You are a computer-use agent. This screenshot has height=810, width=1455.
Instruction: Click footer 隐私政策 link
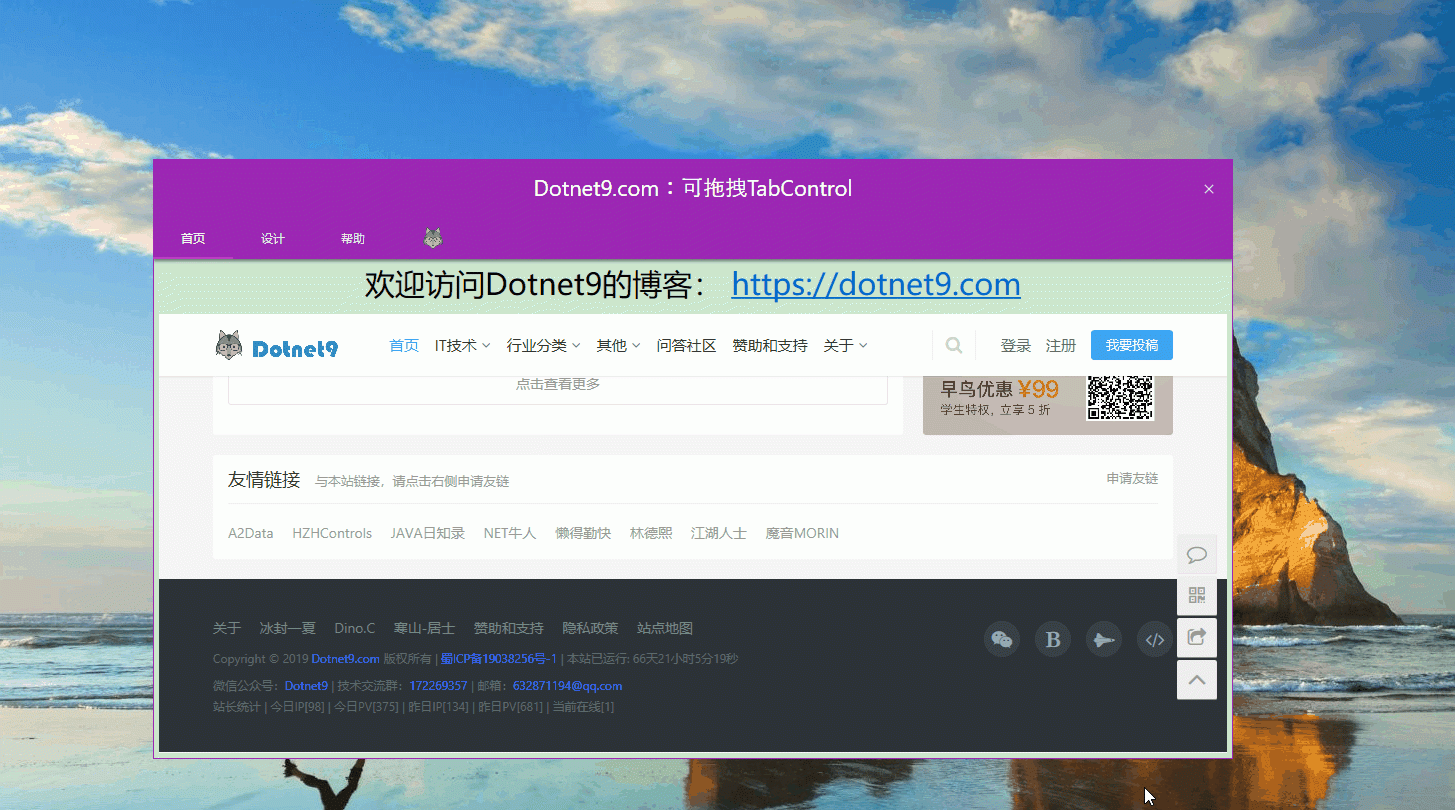[x=590, y=628]
